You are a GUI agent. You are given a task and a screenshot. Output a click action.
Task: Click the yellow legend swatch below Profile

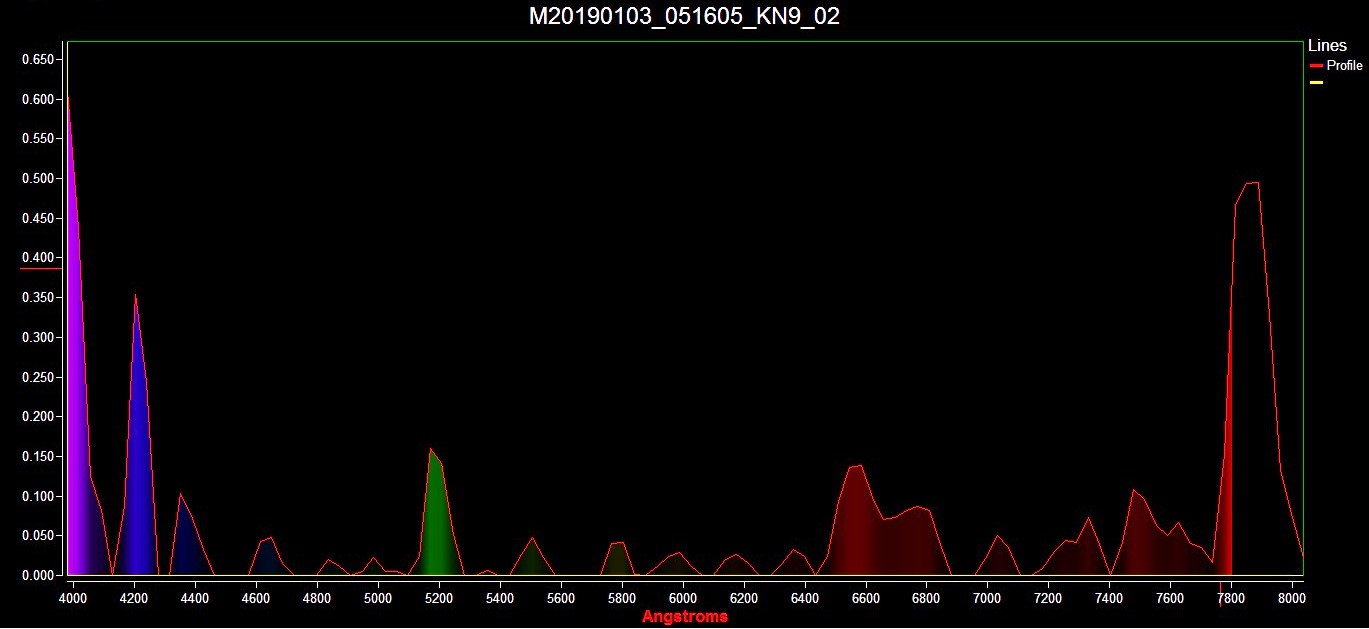[x=1316, y=82]
